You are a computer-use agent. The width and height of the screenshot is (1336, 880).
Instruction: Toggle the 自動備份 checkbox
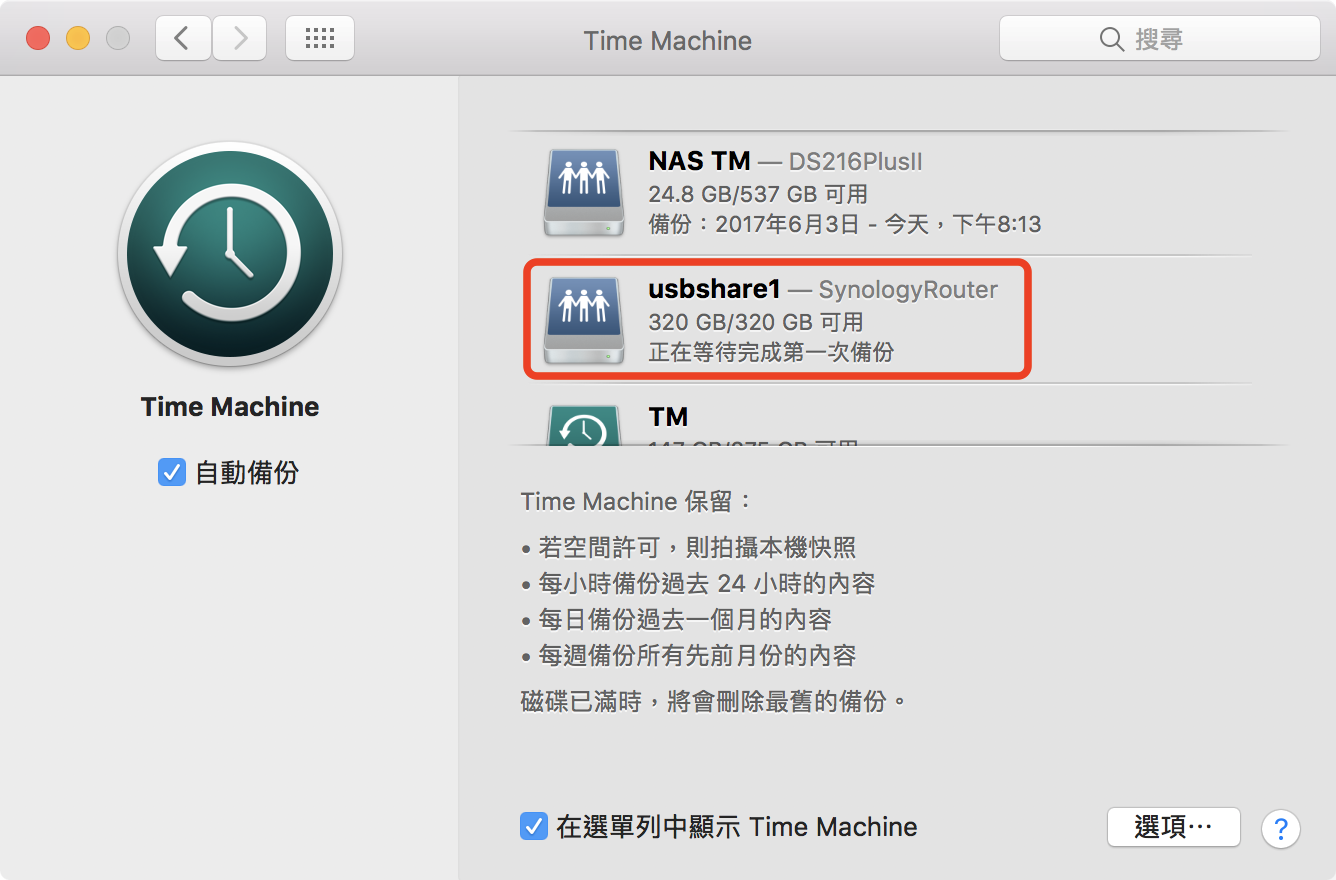(x=172, y=472)
